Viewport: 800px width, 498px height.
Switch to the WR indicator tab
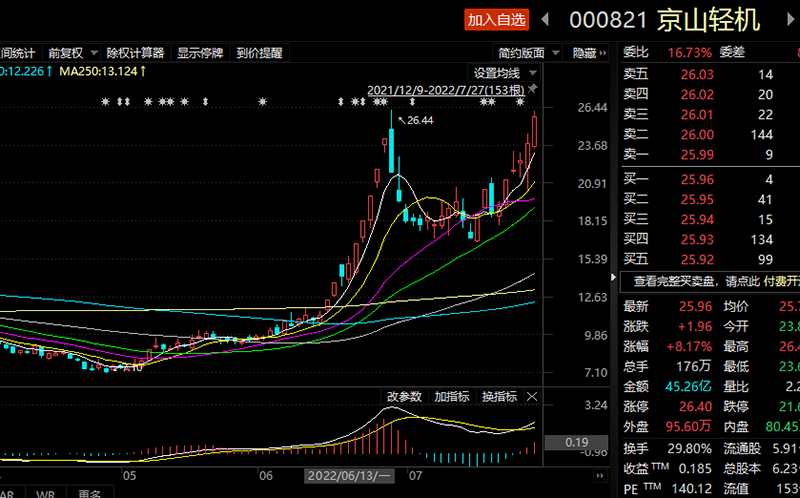[45, 492]
